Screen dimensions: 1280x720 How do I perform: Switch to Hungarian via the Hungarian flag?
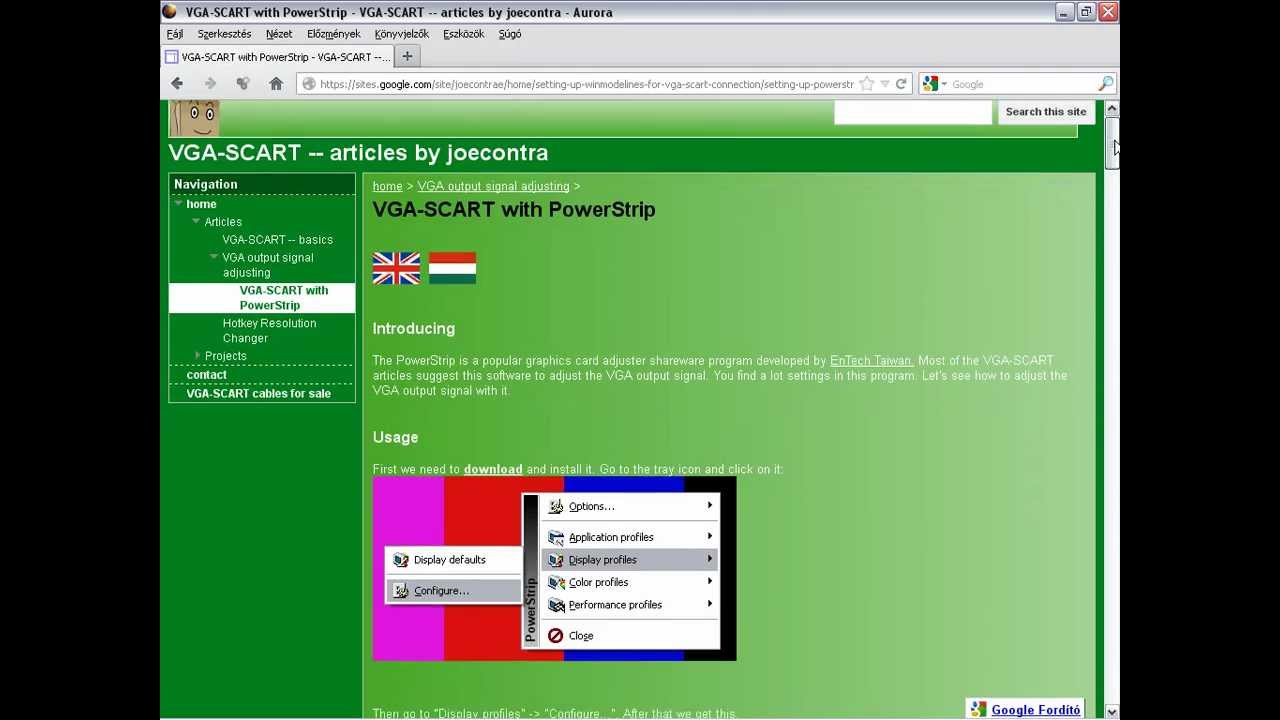(452, 268)
